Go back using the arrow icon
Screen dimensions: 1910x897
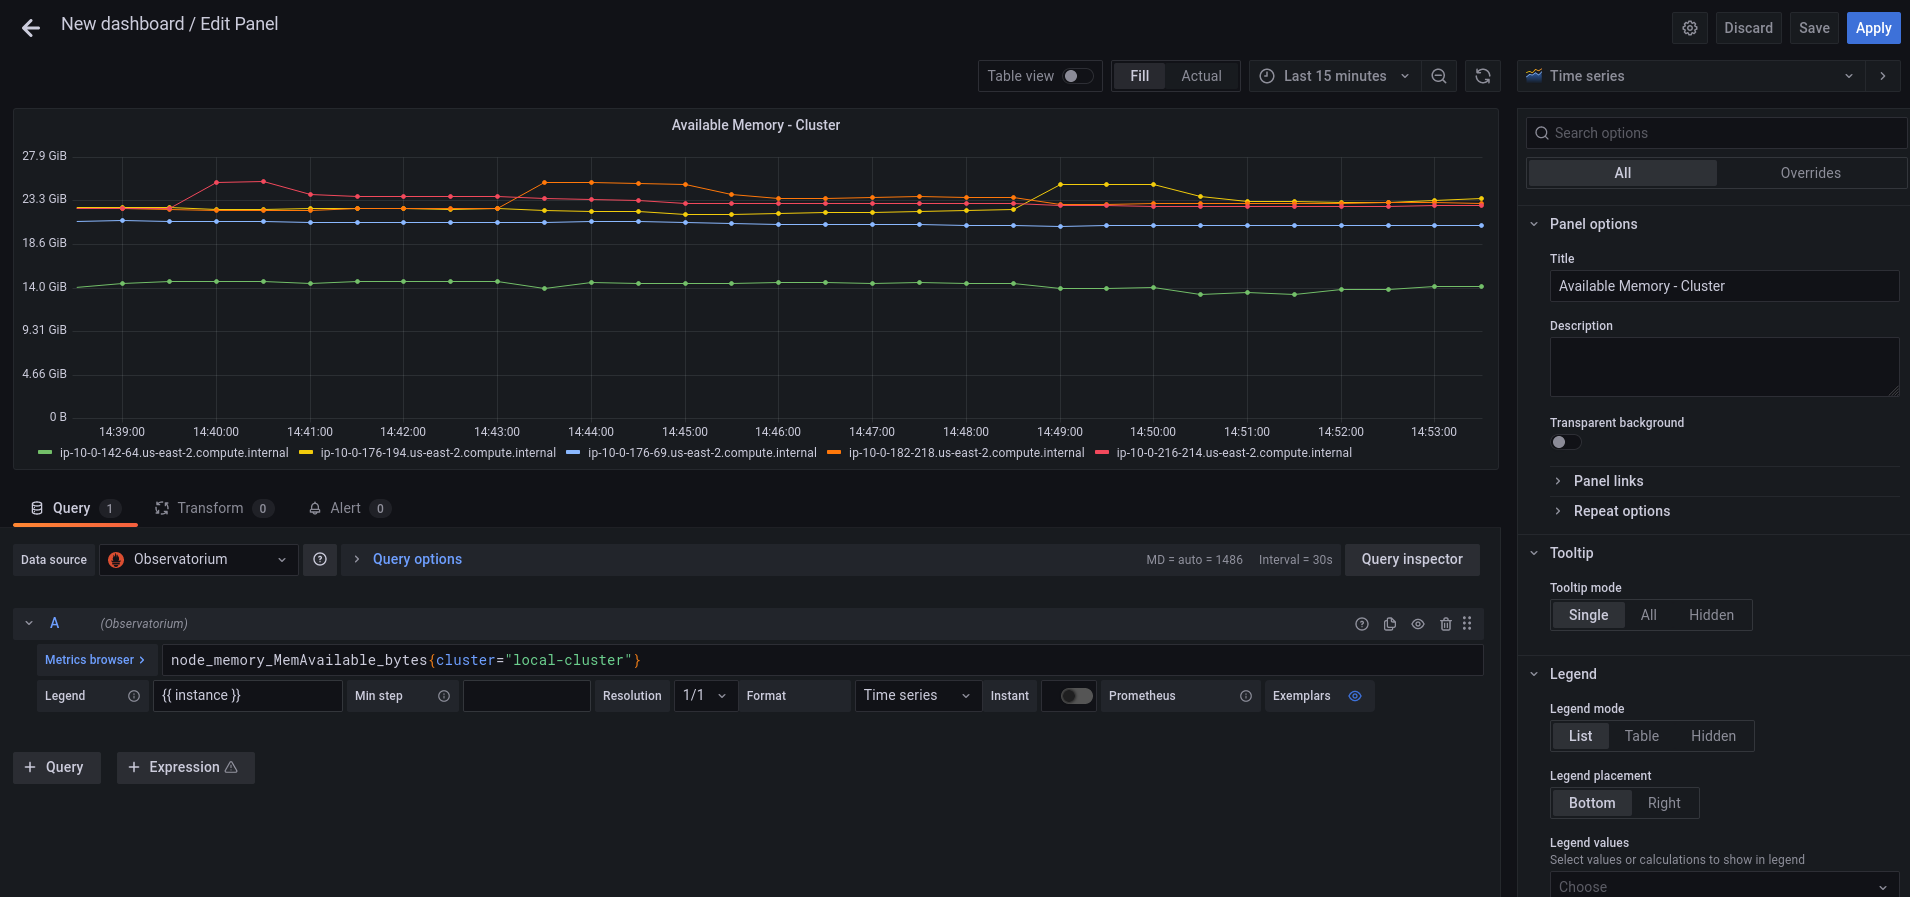[x=31, y=28]
